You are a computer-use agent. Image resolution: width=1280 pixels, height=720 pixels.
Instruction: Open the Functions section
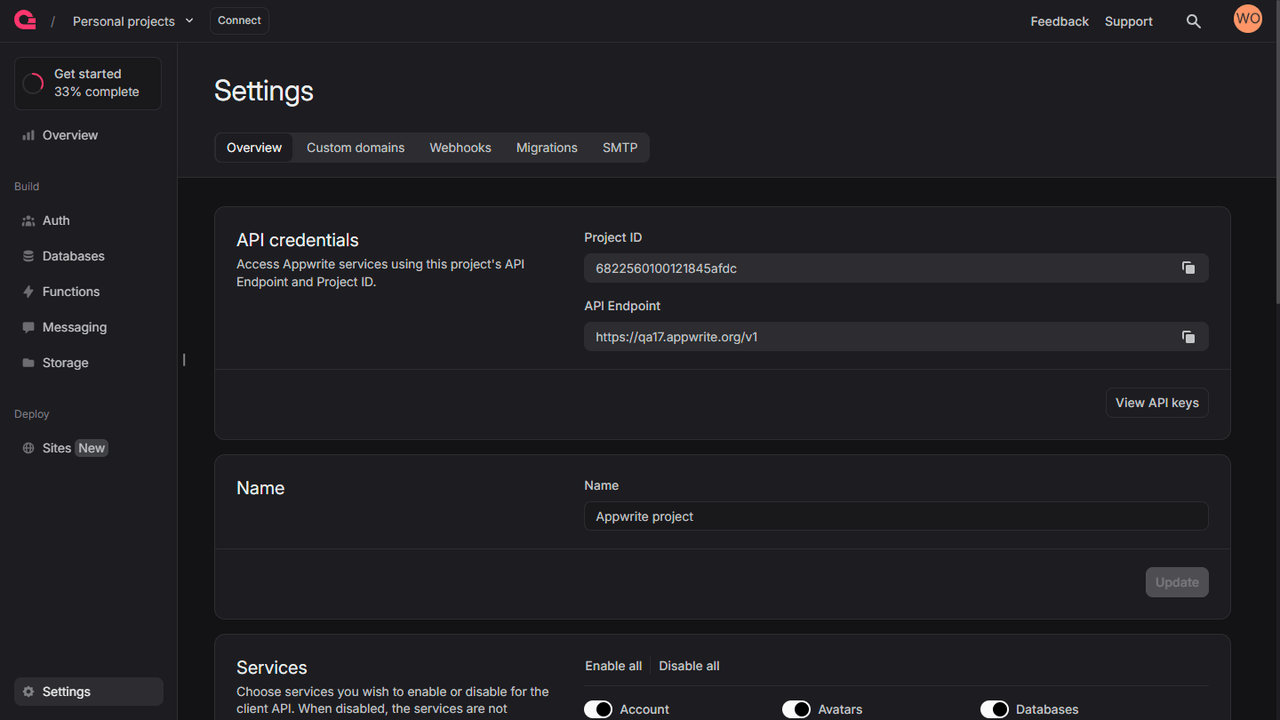pos(70,291)
